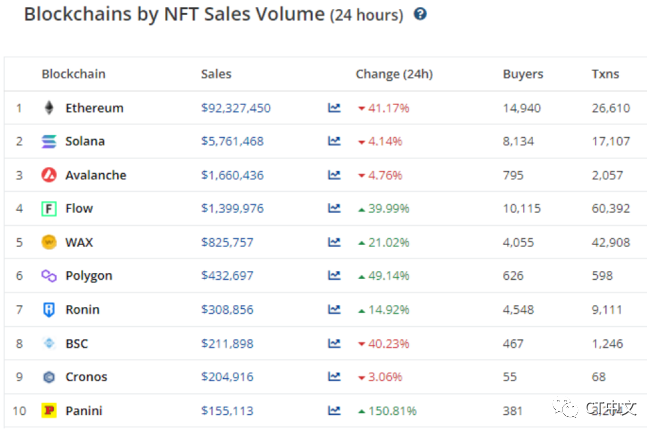Open the BSC blockchain link
This screenshot has width=657, height=436.
77,343
